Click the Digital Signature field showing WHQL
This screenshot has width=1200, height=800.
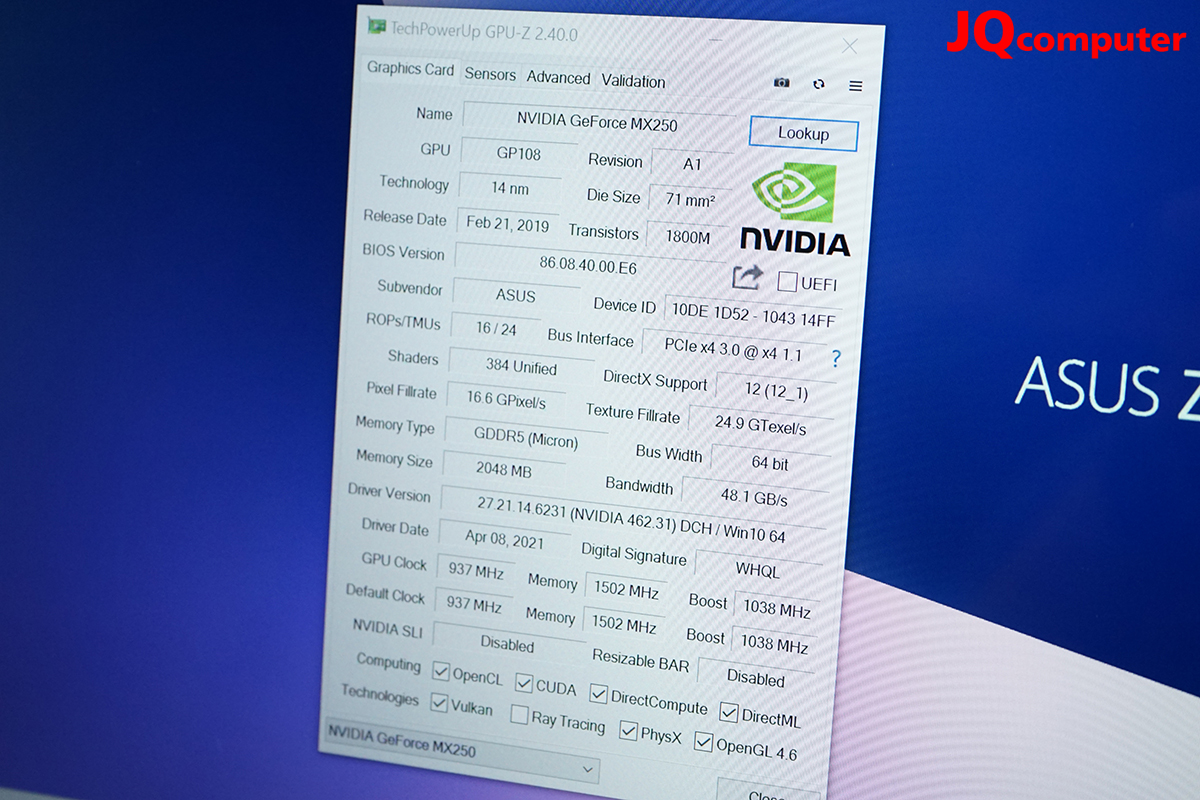[x=758, y=570]
